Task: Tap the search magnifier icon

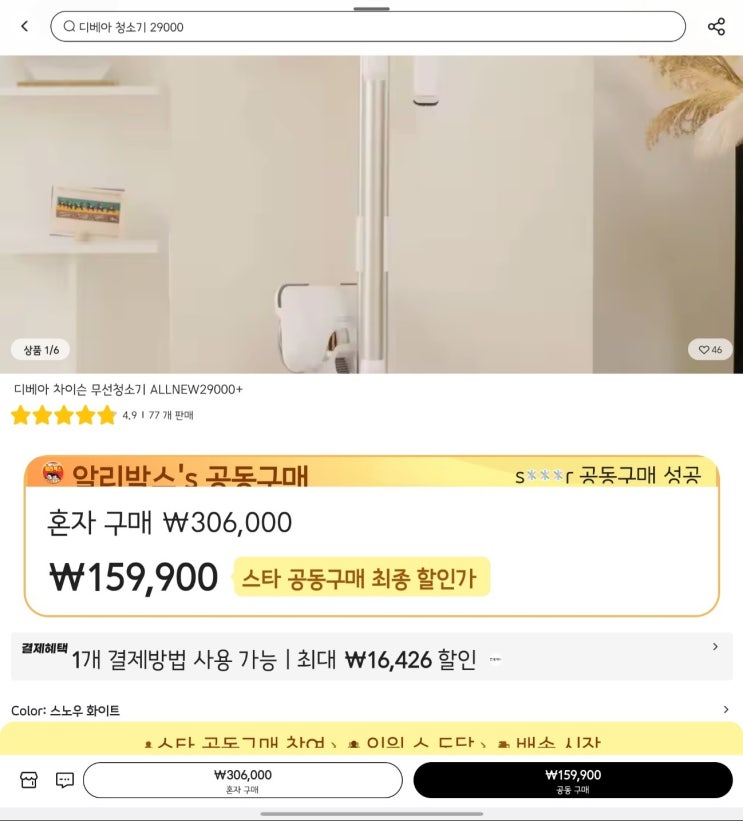Action: [69, 26]
